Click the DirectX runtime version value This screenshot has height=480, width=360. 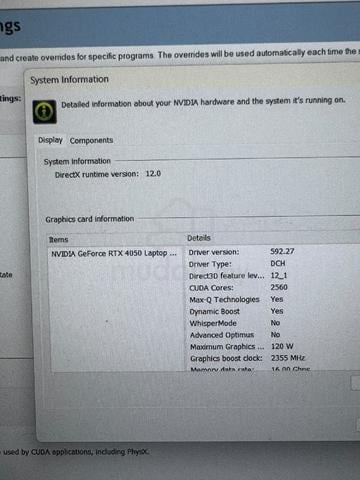(153, 174)
